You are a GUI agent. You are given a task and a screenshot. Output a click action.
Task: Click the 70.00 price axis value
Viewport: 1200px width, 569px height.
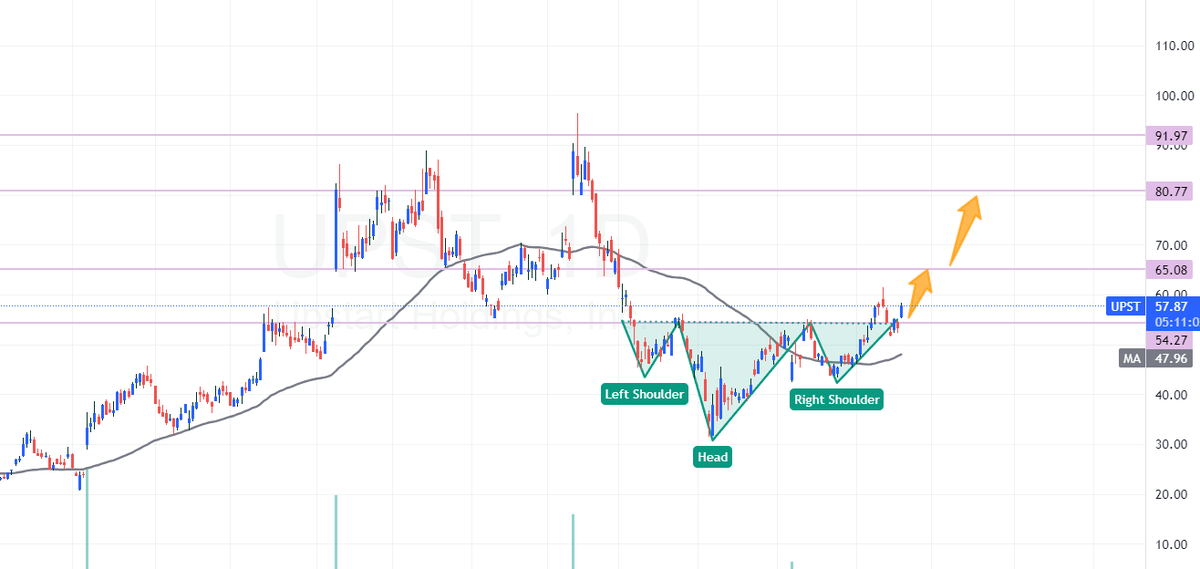(1172, 245)
